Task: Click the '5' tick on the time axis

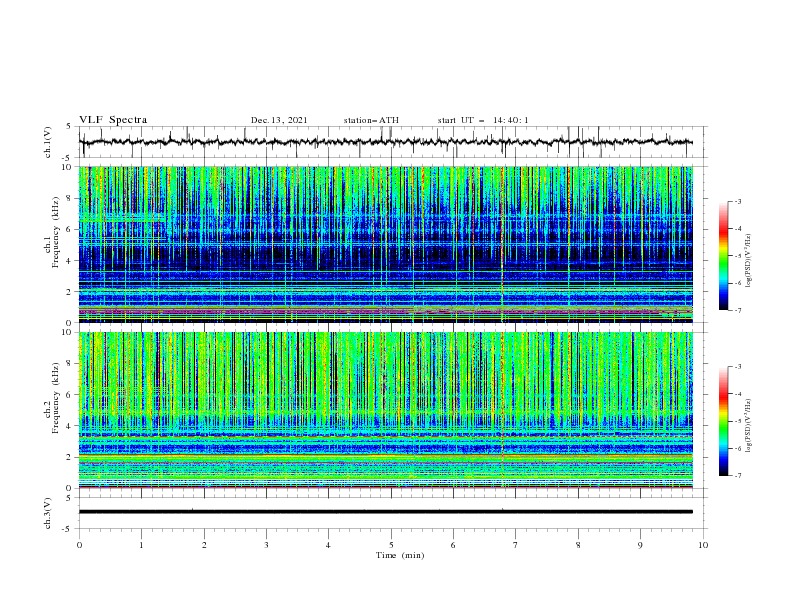Action: 391,545
